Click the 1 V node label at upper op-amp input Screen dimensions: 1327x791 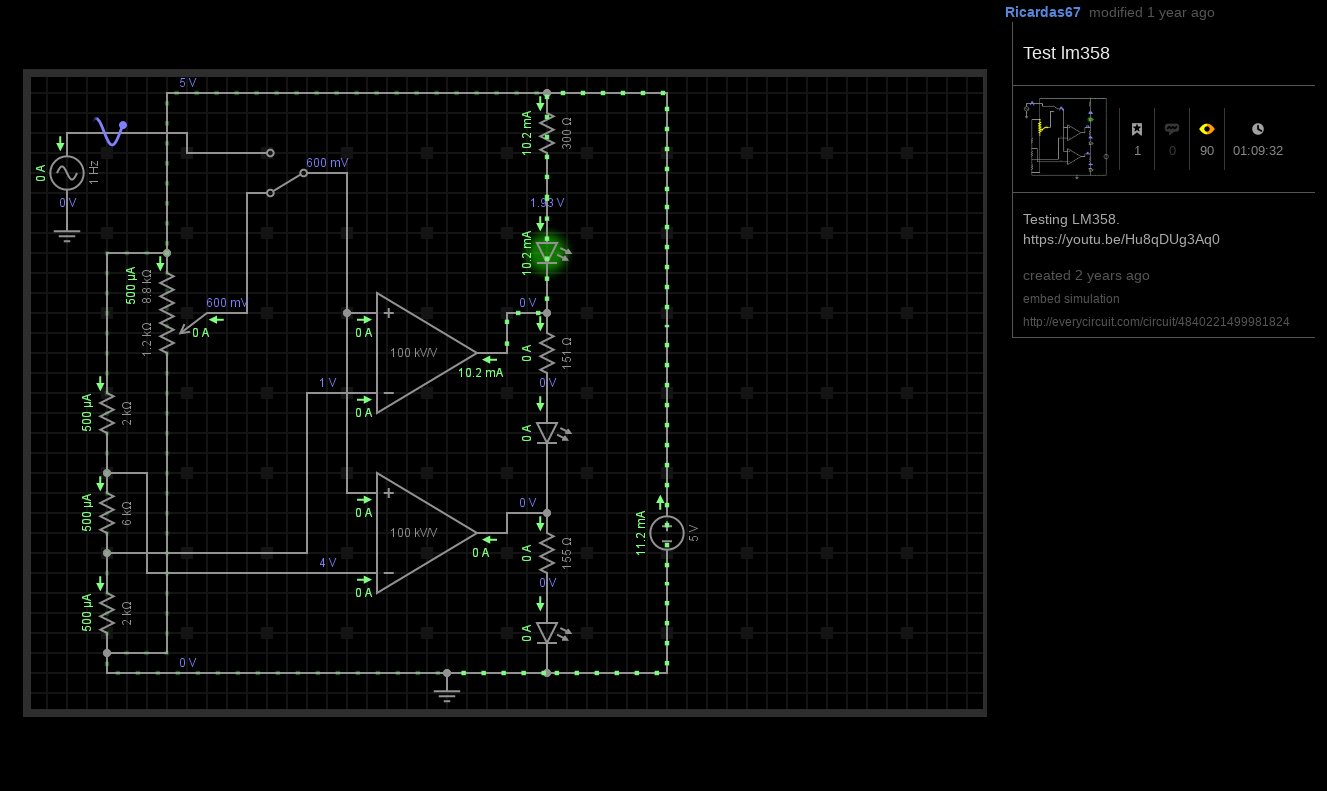point(328,383)
